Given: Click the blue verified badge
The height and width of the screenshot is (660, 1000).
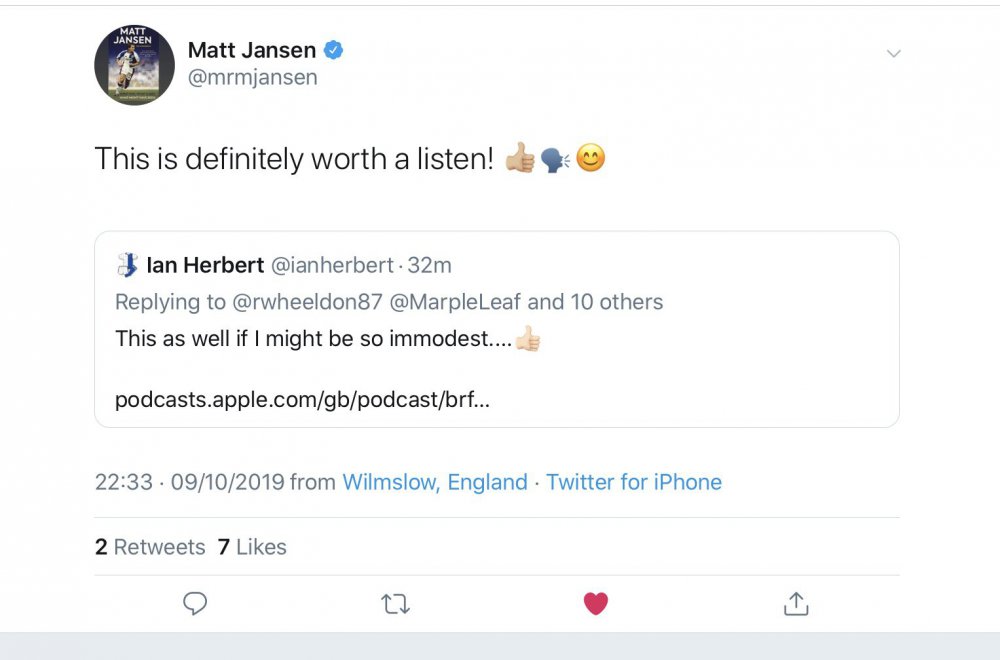Looking at the screenshot, I should [335, 50].
